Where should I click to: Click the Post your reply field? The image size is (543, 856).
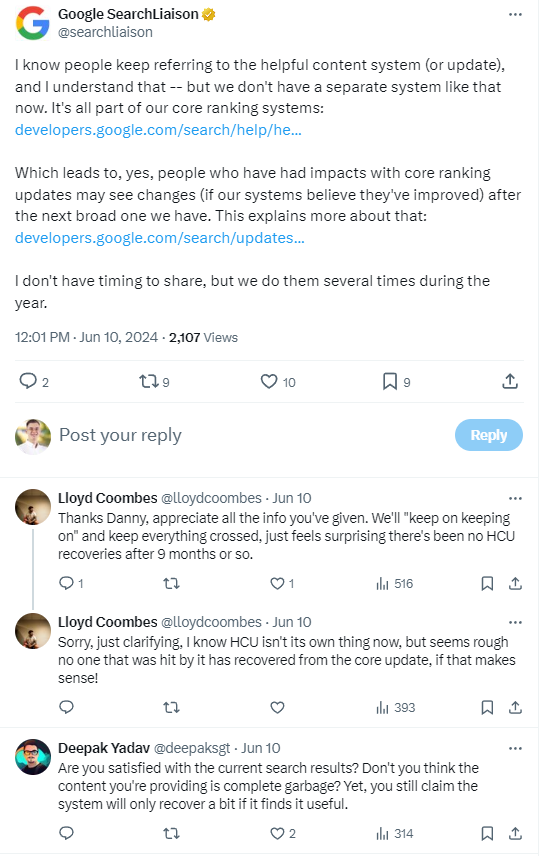coord(251,435)
